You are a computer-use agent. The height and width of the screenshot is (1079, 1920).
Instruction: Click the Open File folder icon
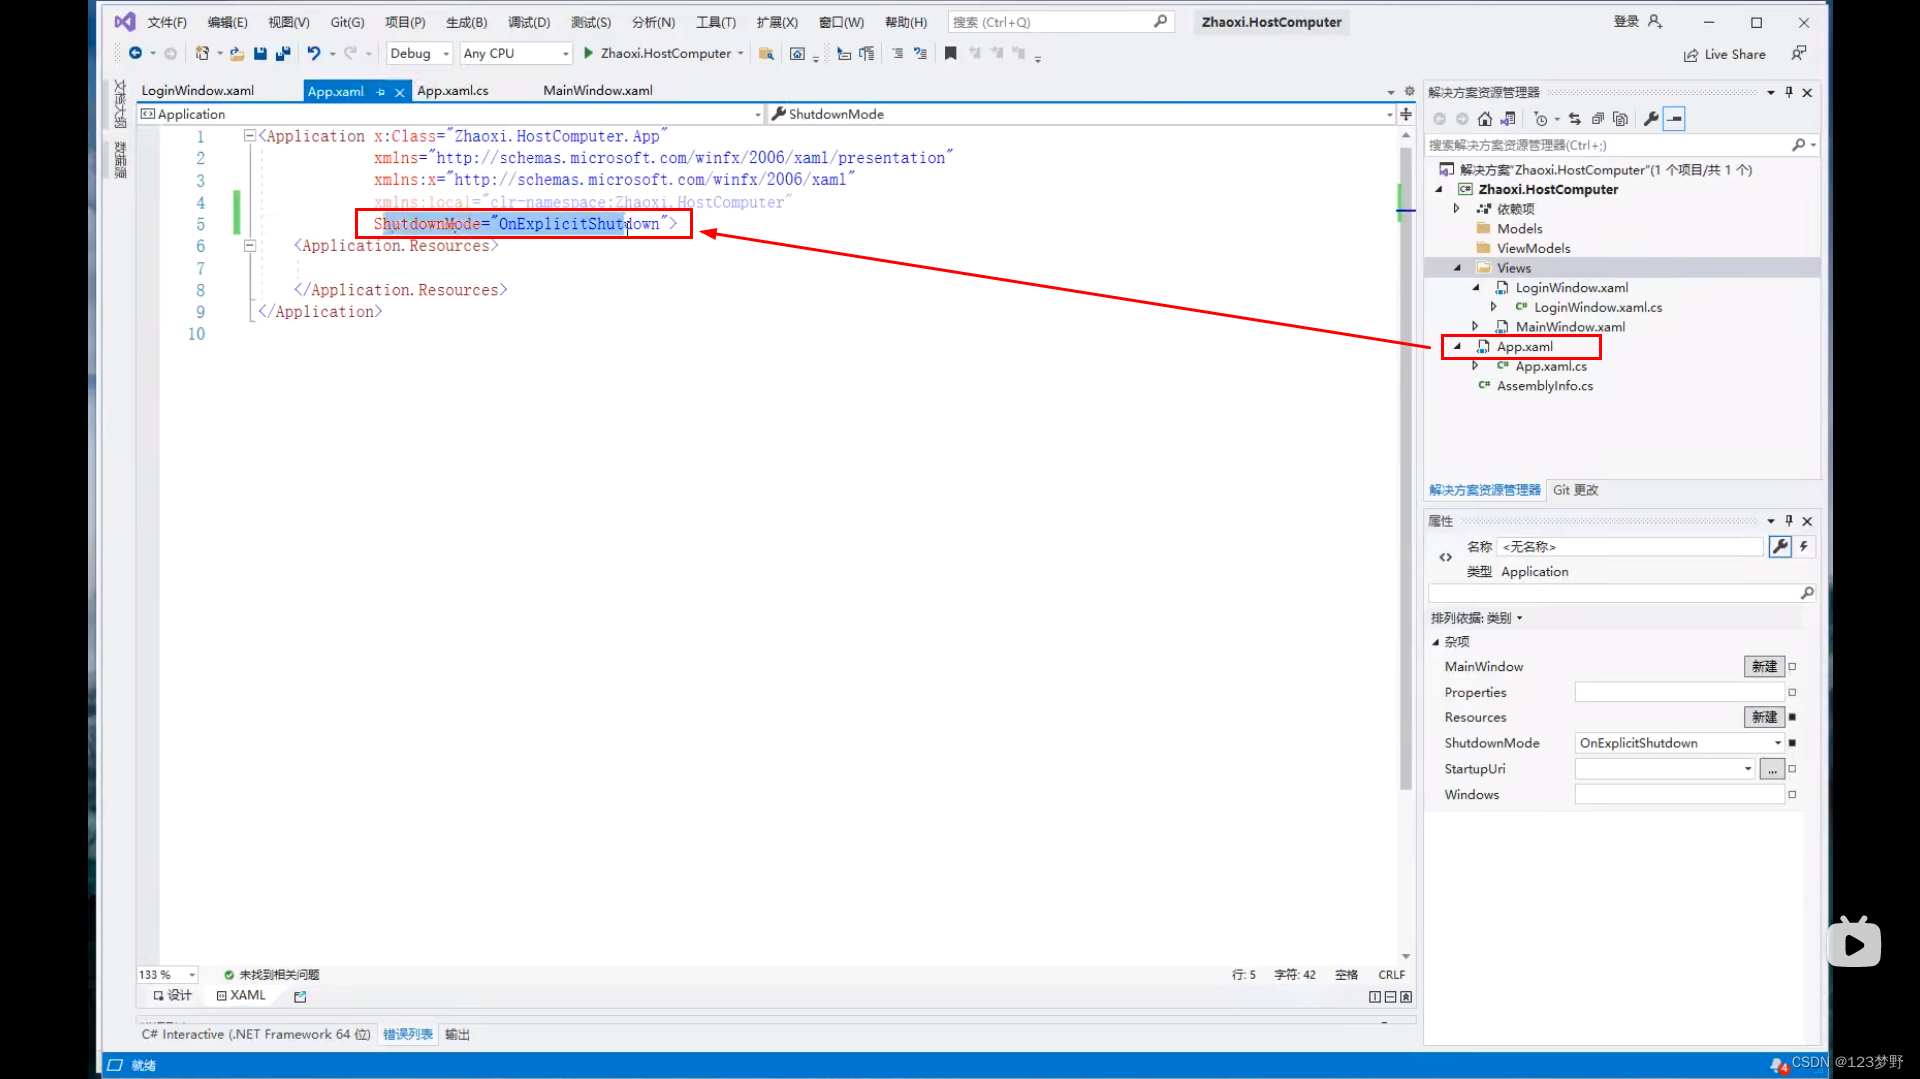coord(236,53)
